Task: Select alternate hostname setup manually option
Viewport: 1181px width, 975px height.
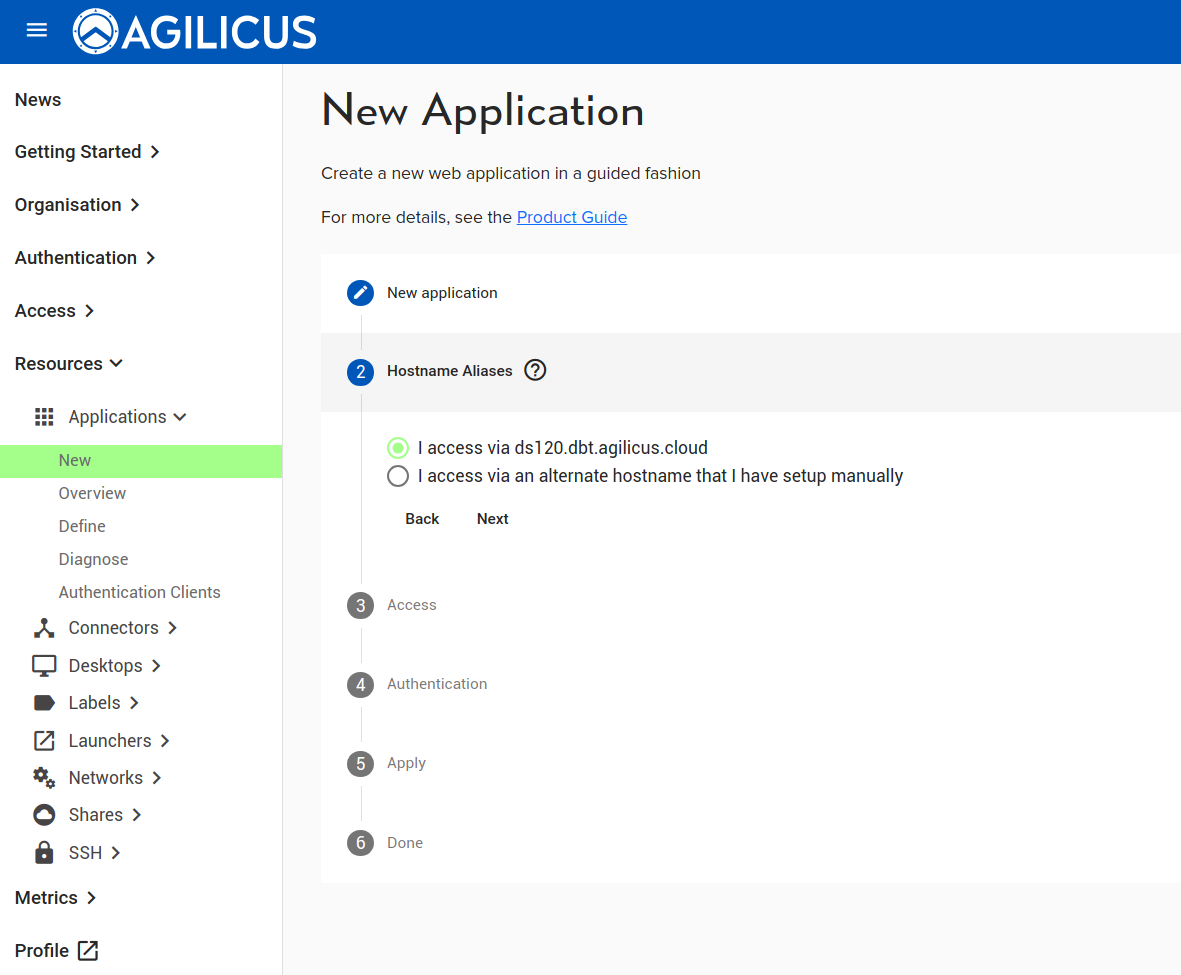Action: click(x=398, y=476)
